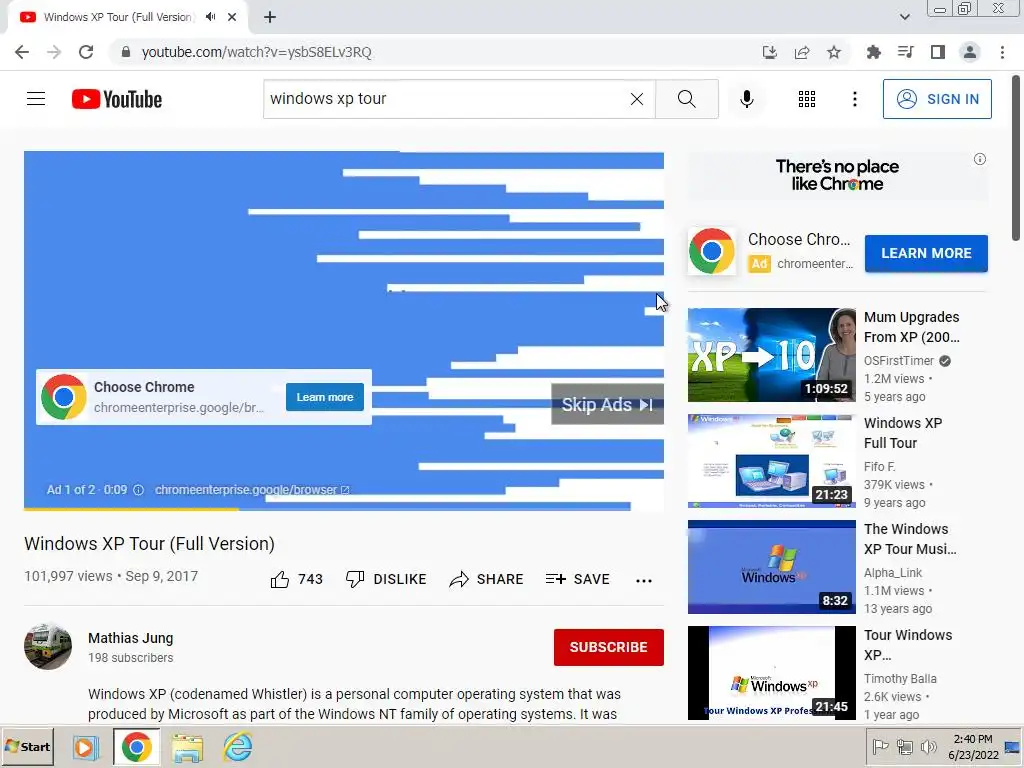The width and height of the screenshot is (1024, 768).
Task: Open Chrome three-dot menu
Action: tap(1002, 52)
